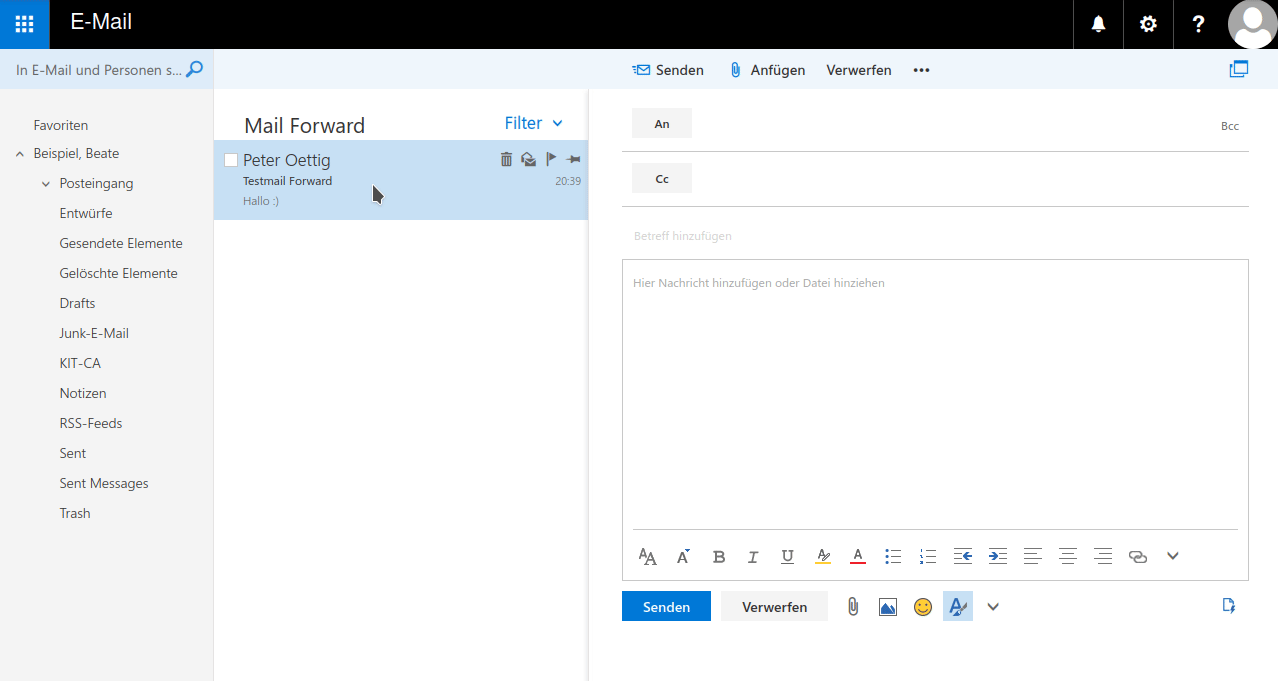Attach file with bottom paperclip icon
1278x681 pixels.
click(x=853, y=606)
